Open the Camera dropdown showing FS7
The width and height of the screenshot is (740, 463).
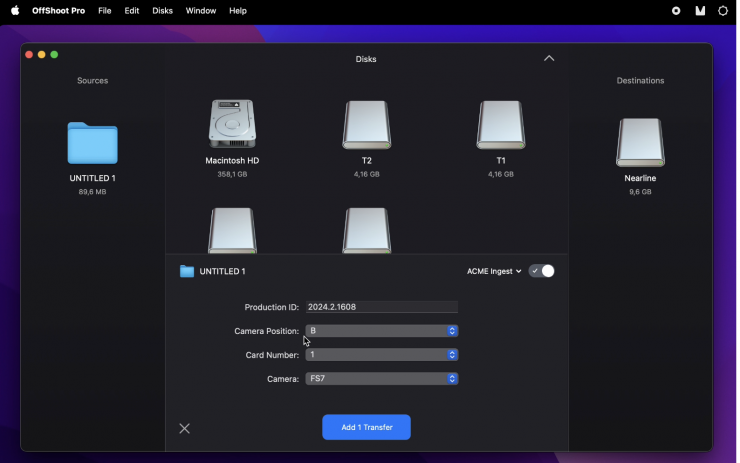[382, 379]
